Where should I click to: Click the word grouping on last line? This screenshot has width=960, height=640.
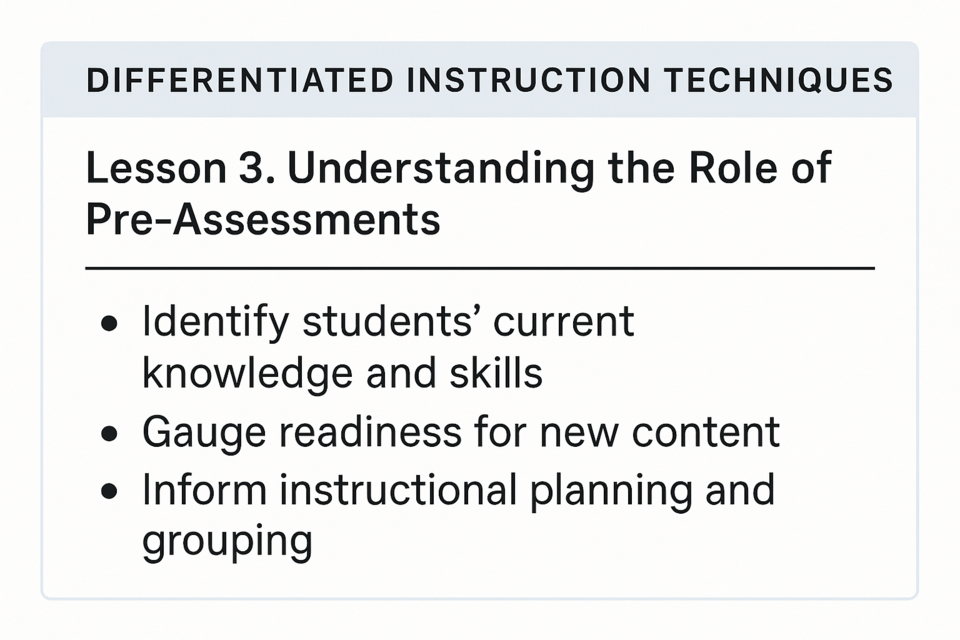[227, 541]
